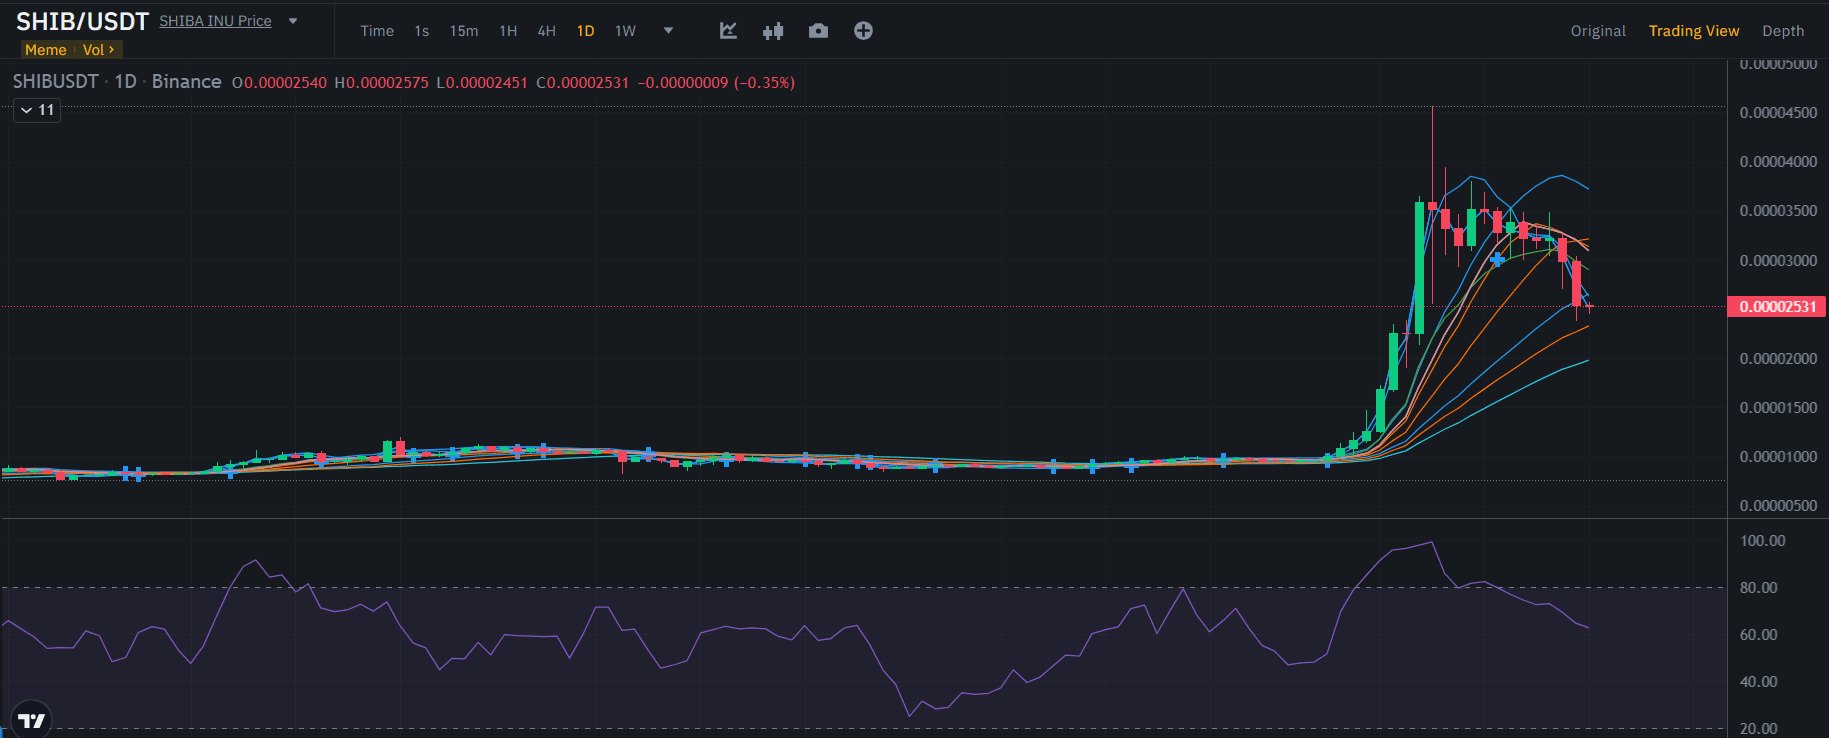Image resolution: width=1829 pixels, height=738 pixels.
Task: Expand the SHIB/USDT pair dropdown arrow
Action: (293, 21)
